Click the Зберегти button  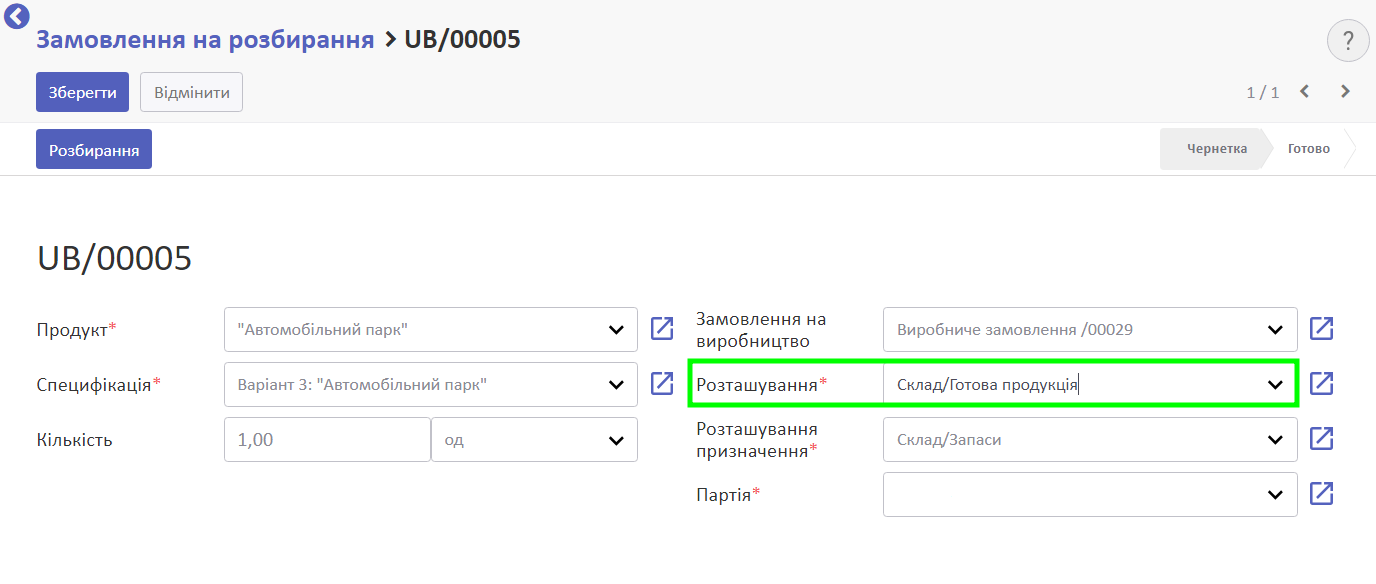[82, 92]
